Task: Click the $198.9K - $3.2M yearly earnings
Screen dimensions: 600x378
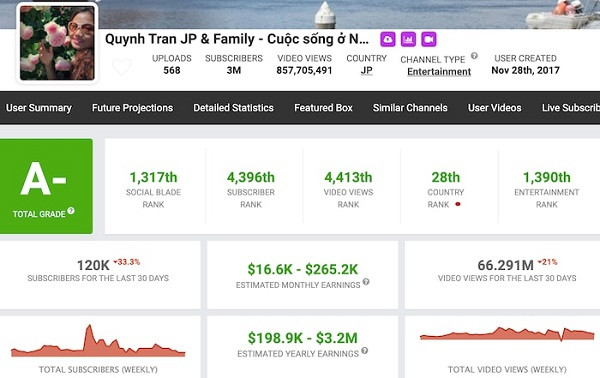Action: [x=302, y=338]
